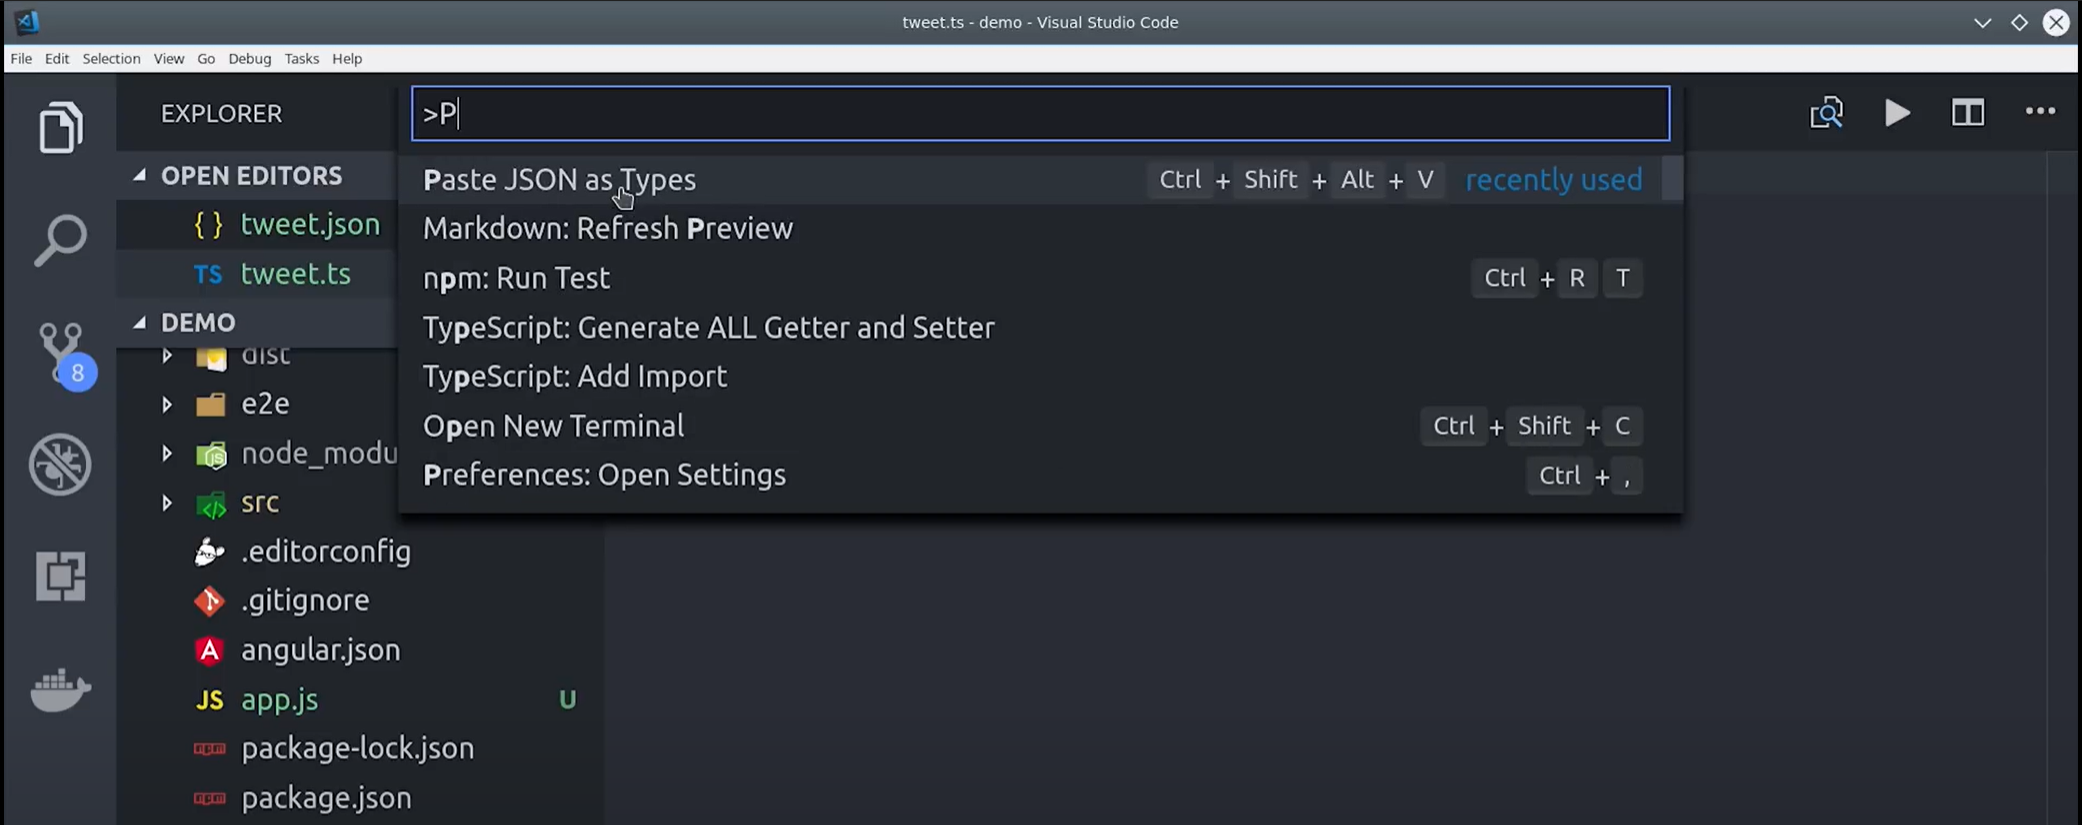This screenshot has width=2082, height=825.
Task: Expand the src folder arrow
Action: click(167, 503)
